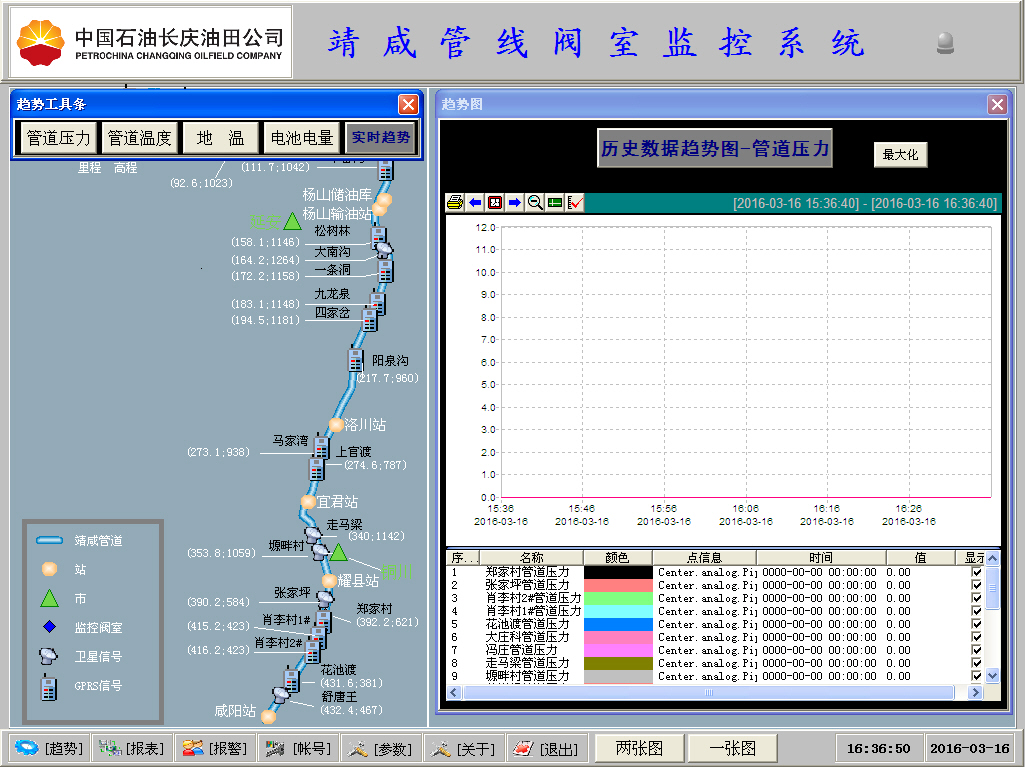This screenshot has height=767, width=1025.
Task: Uncheck display box for 大庄科管道压力
Action: pyautogui.click(x=977, y=638)
